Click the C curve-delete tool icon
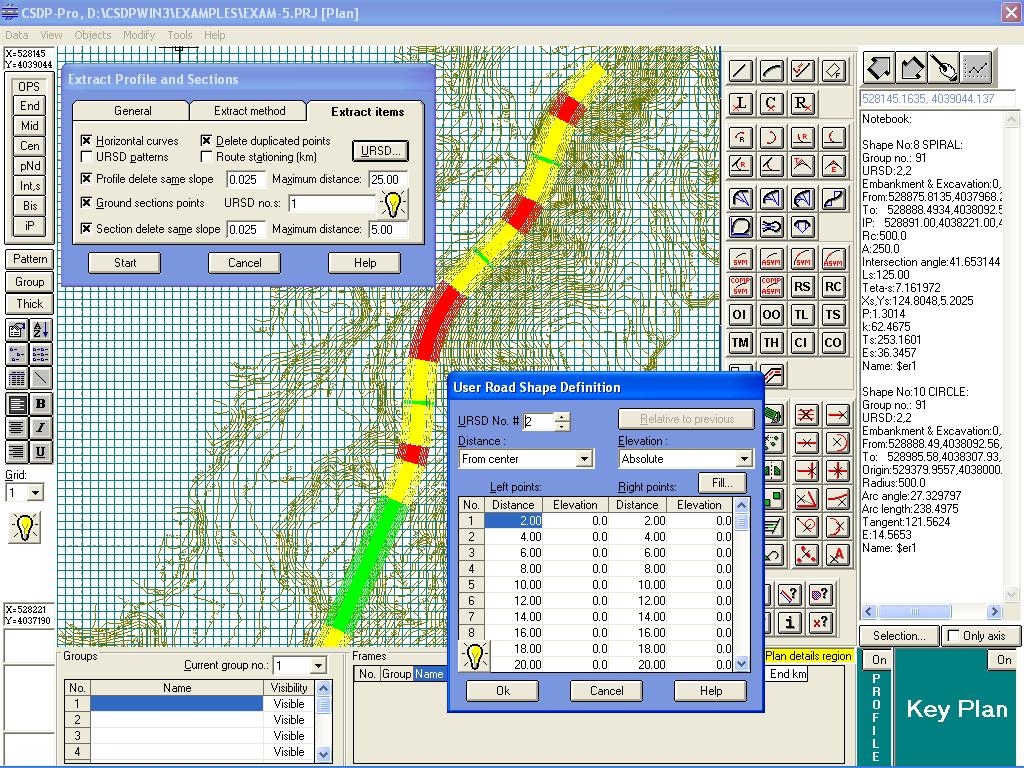The width and height of the screenshot is (1024, 768). point(771,103)
